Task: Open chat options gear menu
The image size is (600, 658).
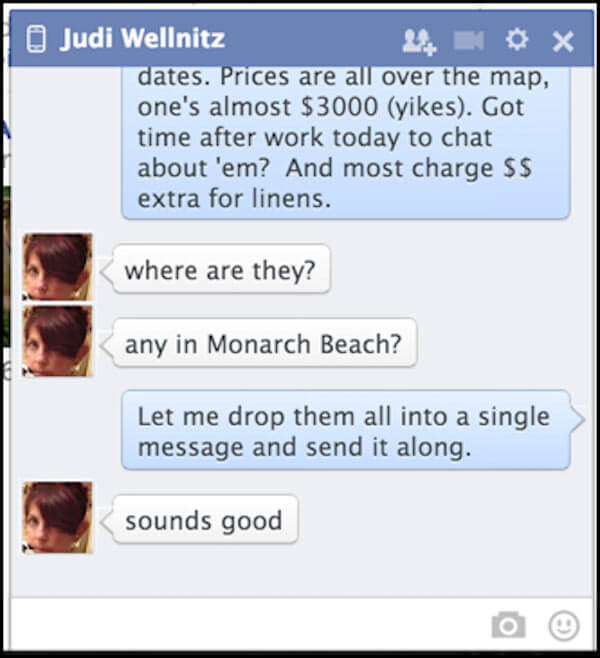Action: (x=517, y=40)
